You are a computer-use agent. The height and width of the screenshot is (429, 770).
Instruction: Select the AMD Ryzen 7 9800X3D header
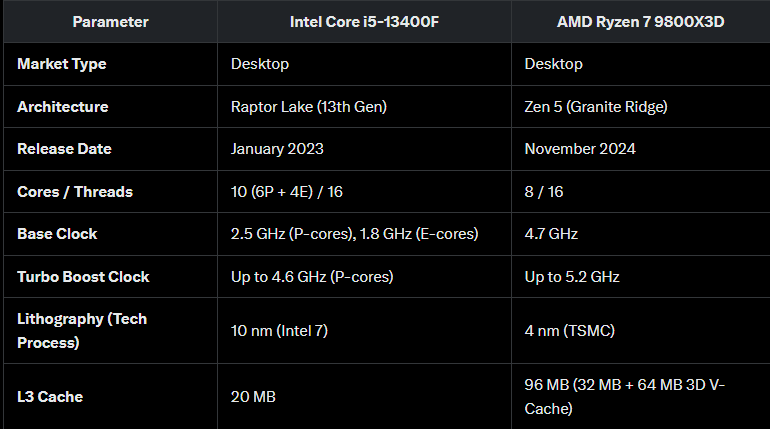640,22
